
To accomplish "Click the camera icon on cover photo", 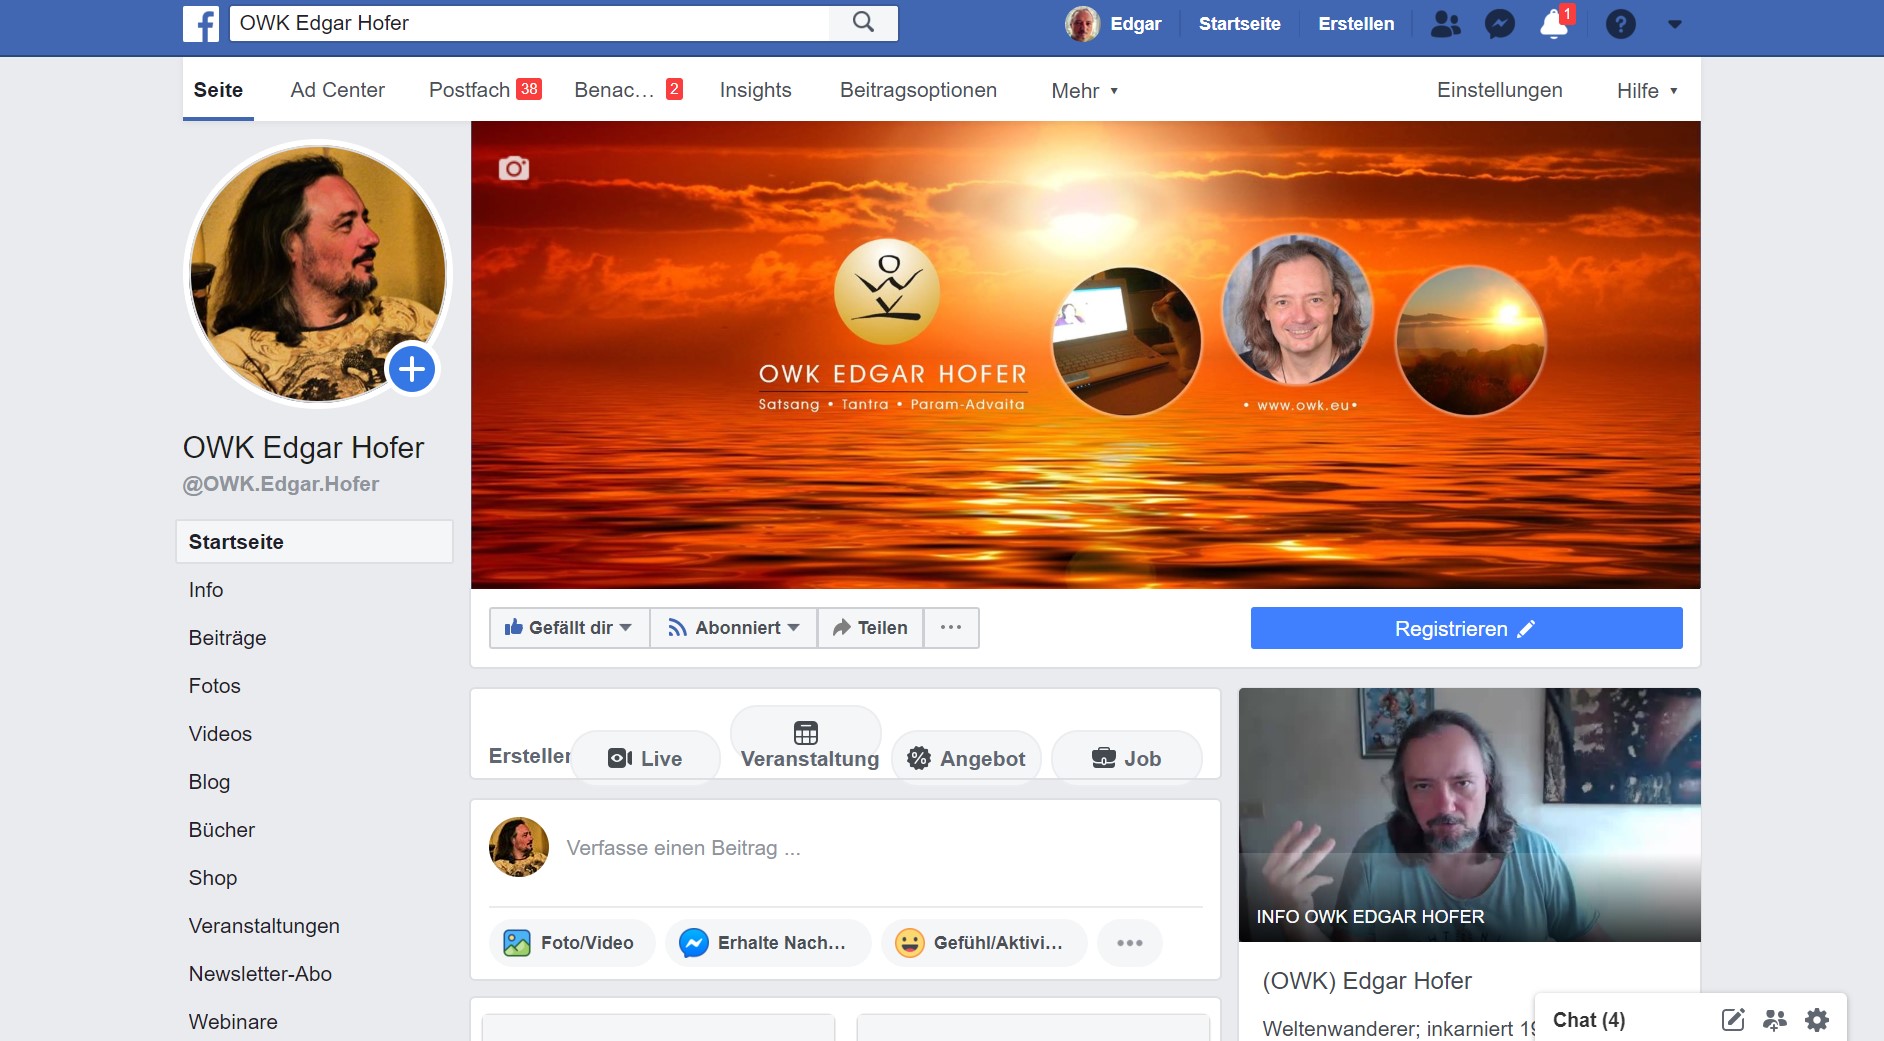I will click(514, 168).
